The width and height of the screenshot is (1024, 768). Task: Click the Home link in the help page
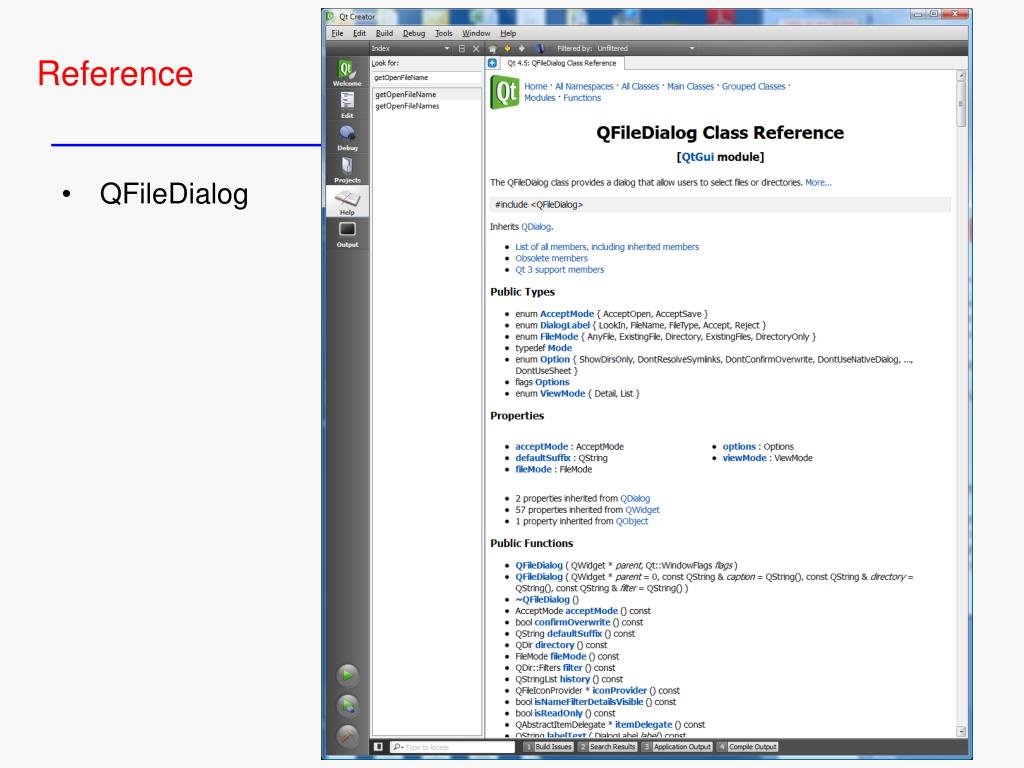pos(536,86)
